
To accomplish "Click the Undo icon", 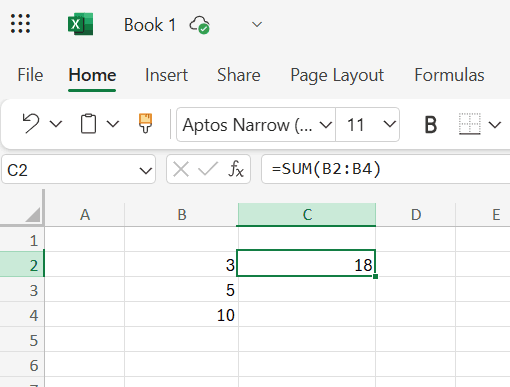I will point(31,124).
